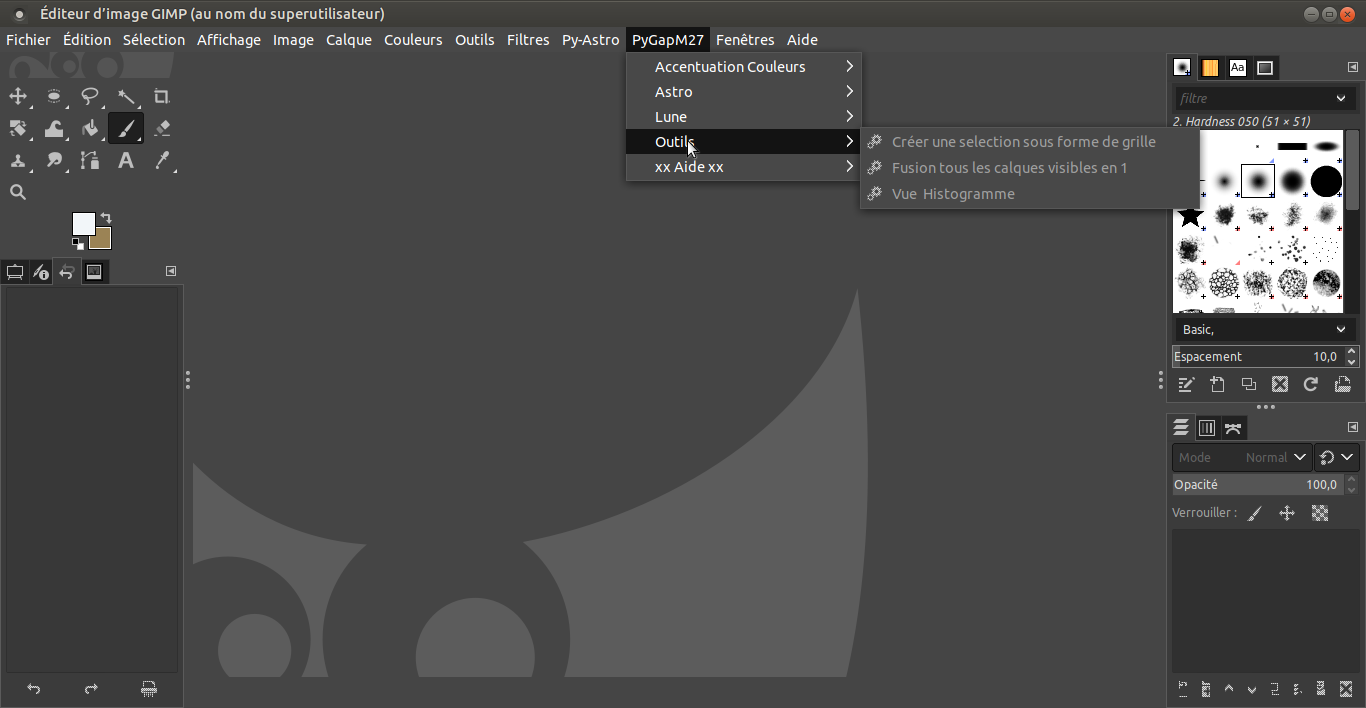Image resolution: width=1366 pixels, height=708 pixels.
Task: Click the undo arrow below left panel
Action: (33, 689)
